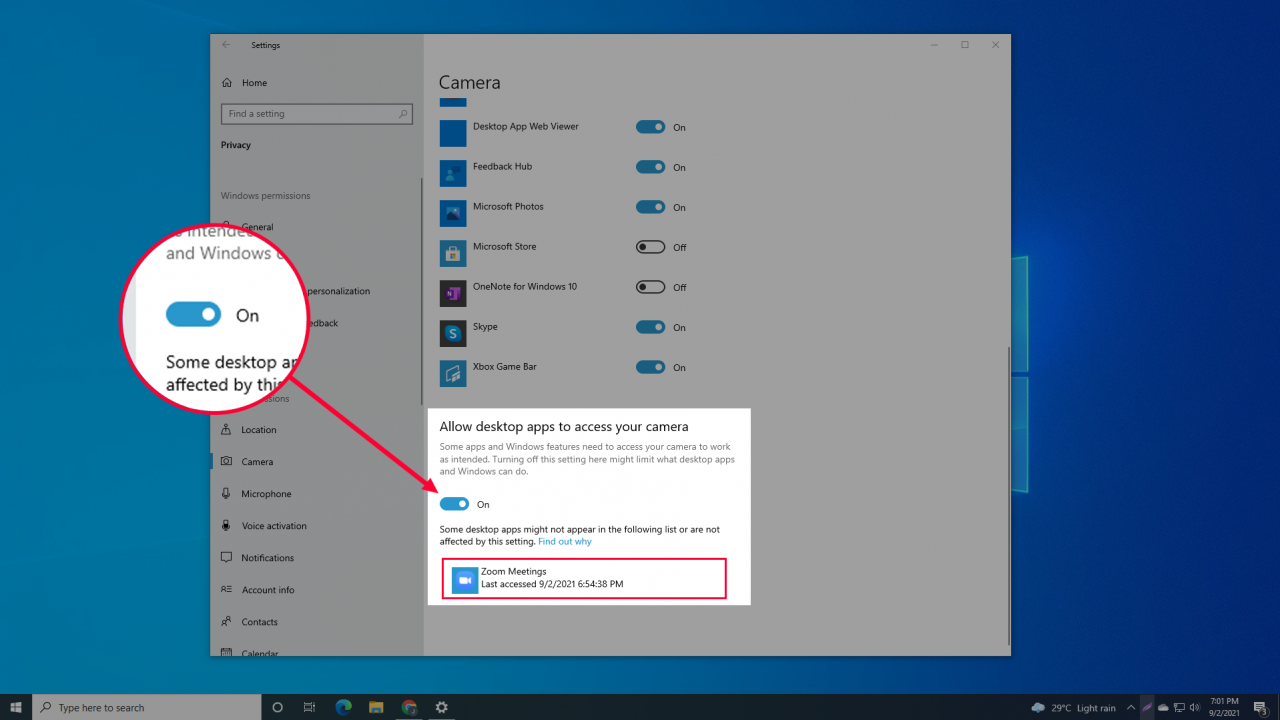
Task: Open Microsoft Edge from the taskbar
Action: click(x=343, y=707)
